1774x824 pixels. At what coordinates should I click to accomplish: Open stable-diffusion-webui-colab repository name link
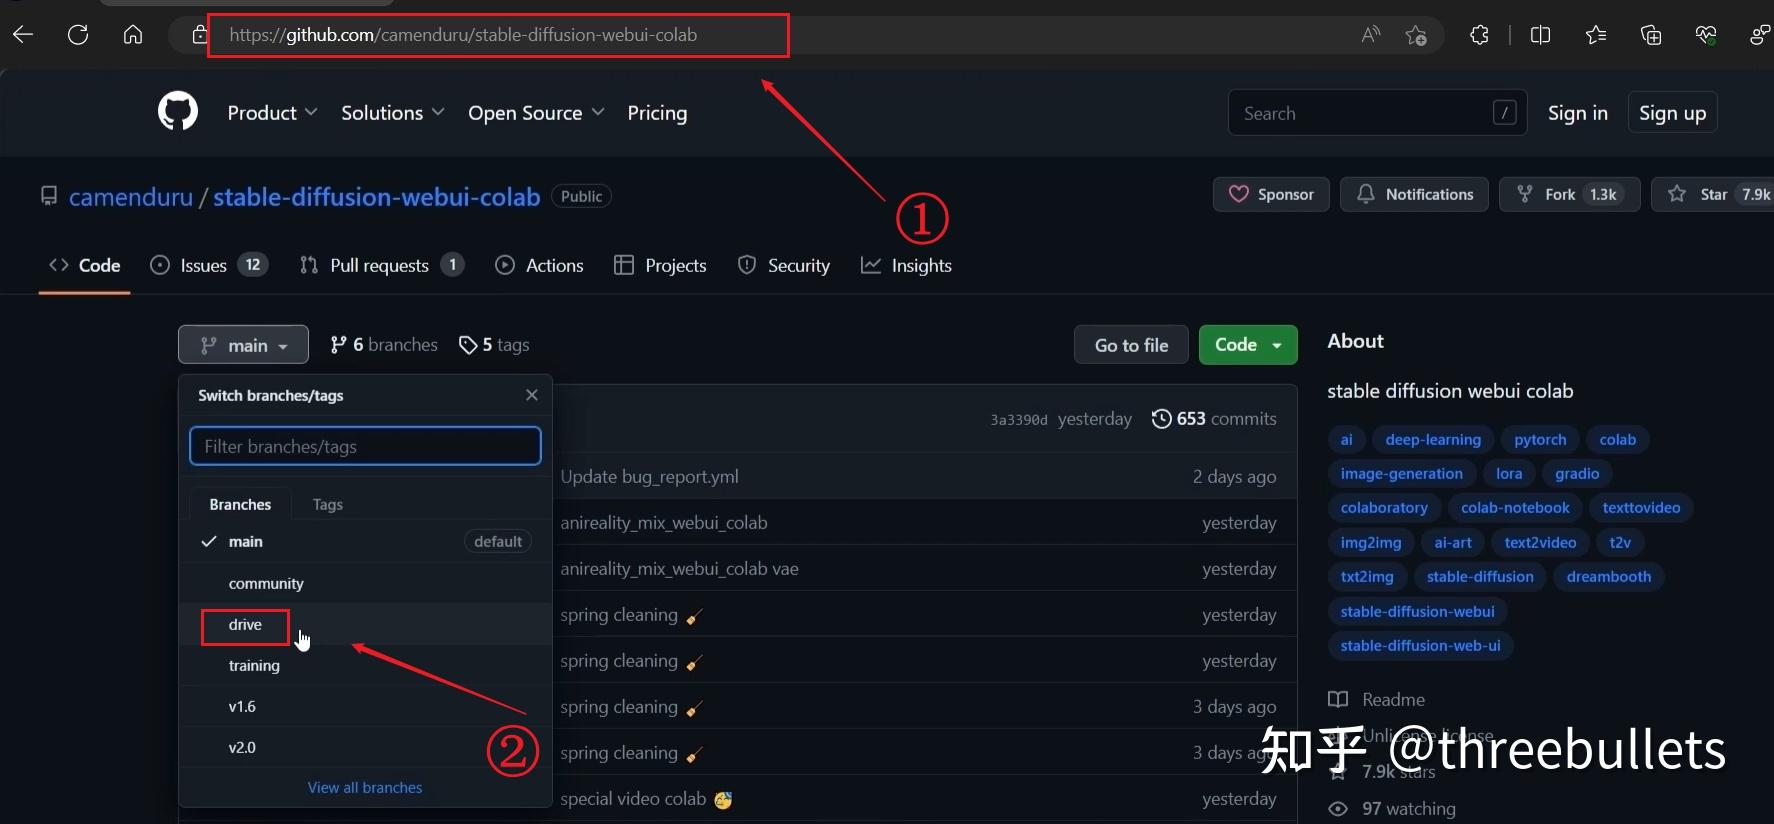tap(377, 196)
